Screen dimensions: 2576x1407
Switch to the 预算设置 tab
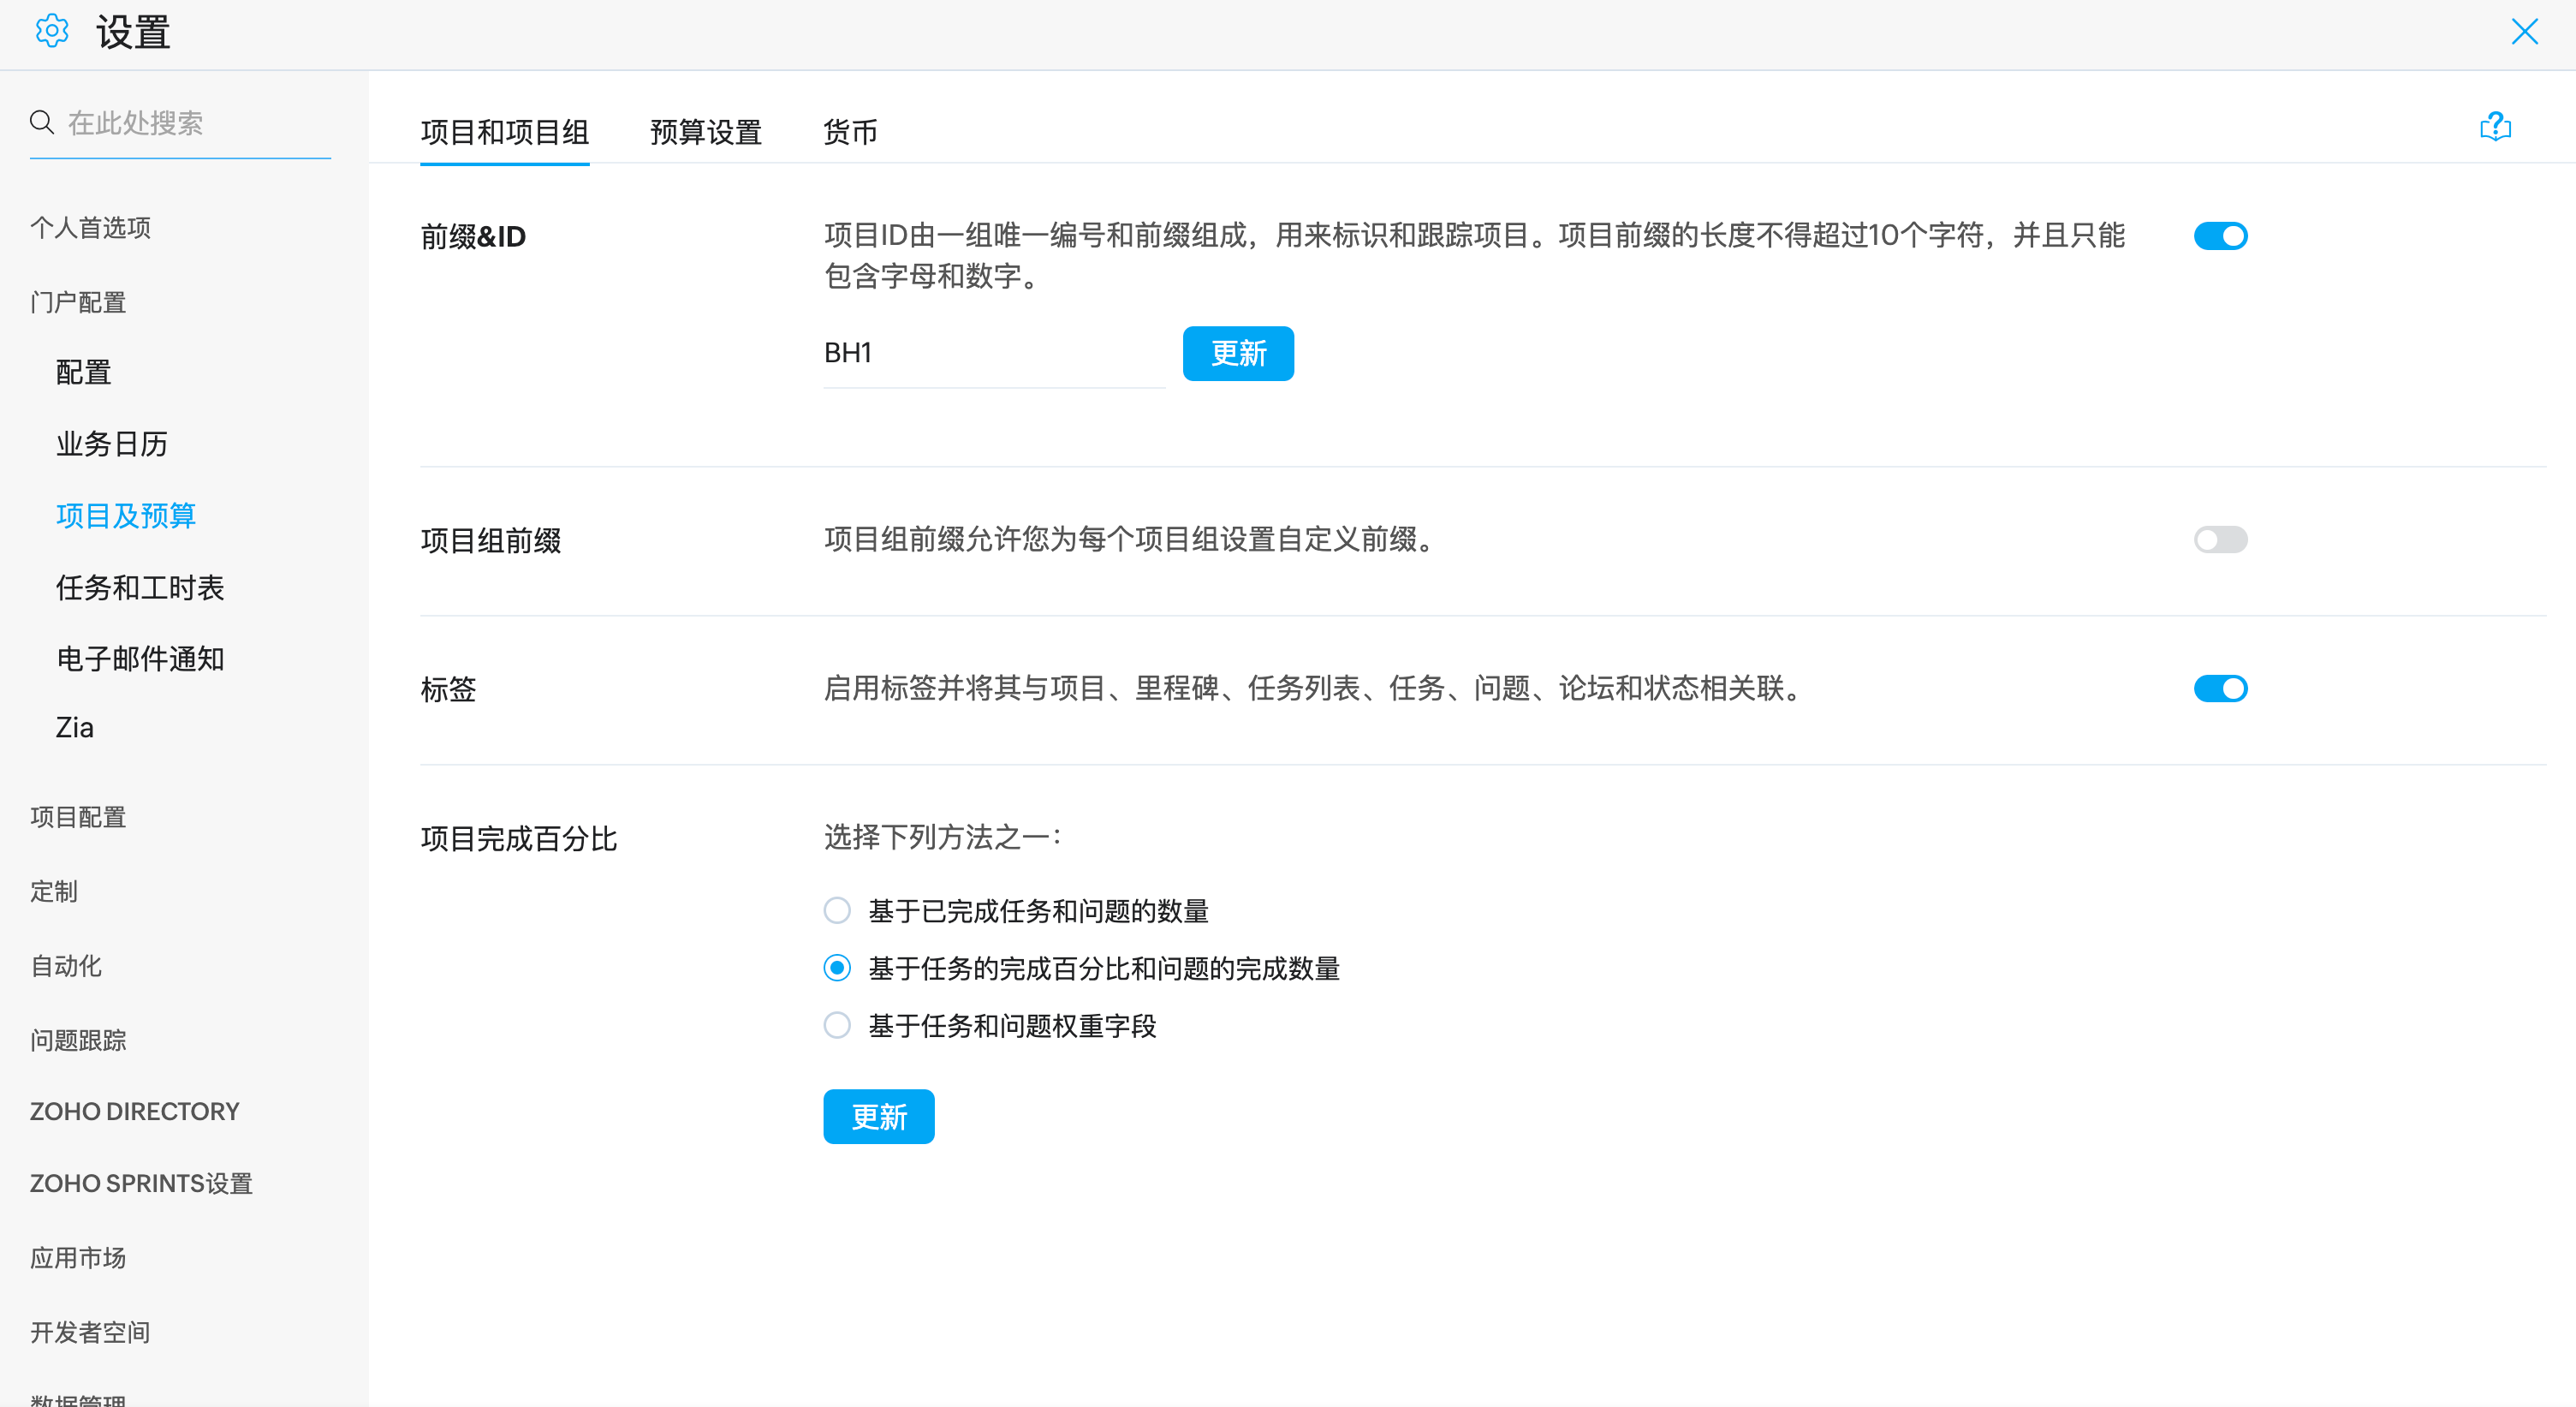(x=706, y=132)
